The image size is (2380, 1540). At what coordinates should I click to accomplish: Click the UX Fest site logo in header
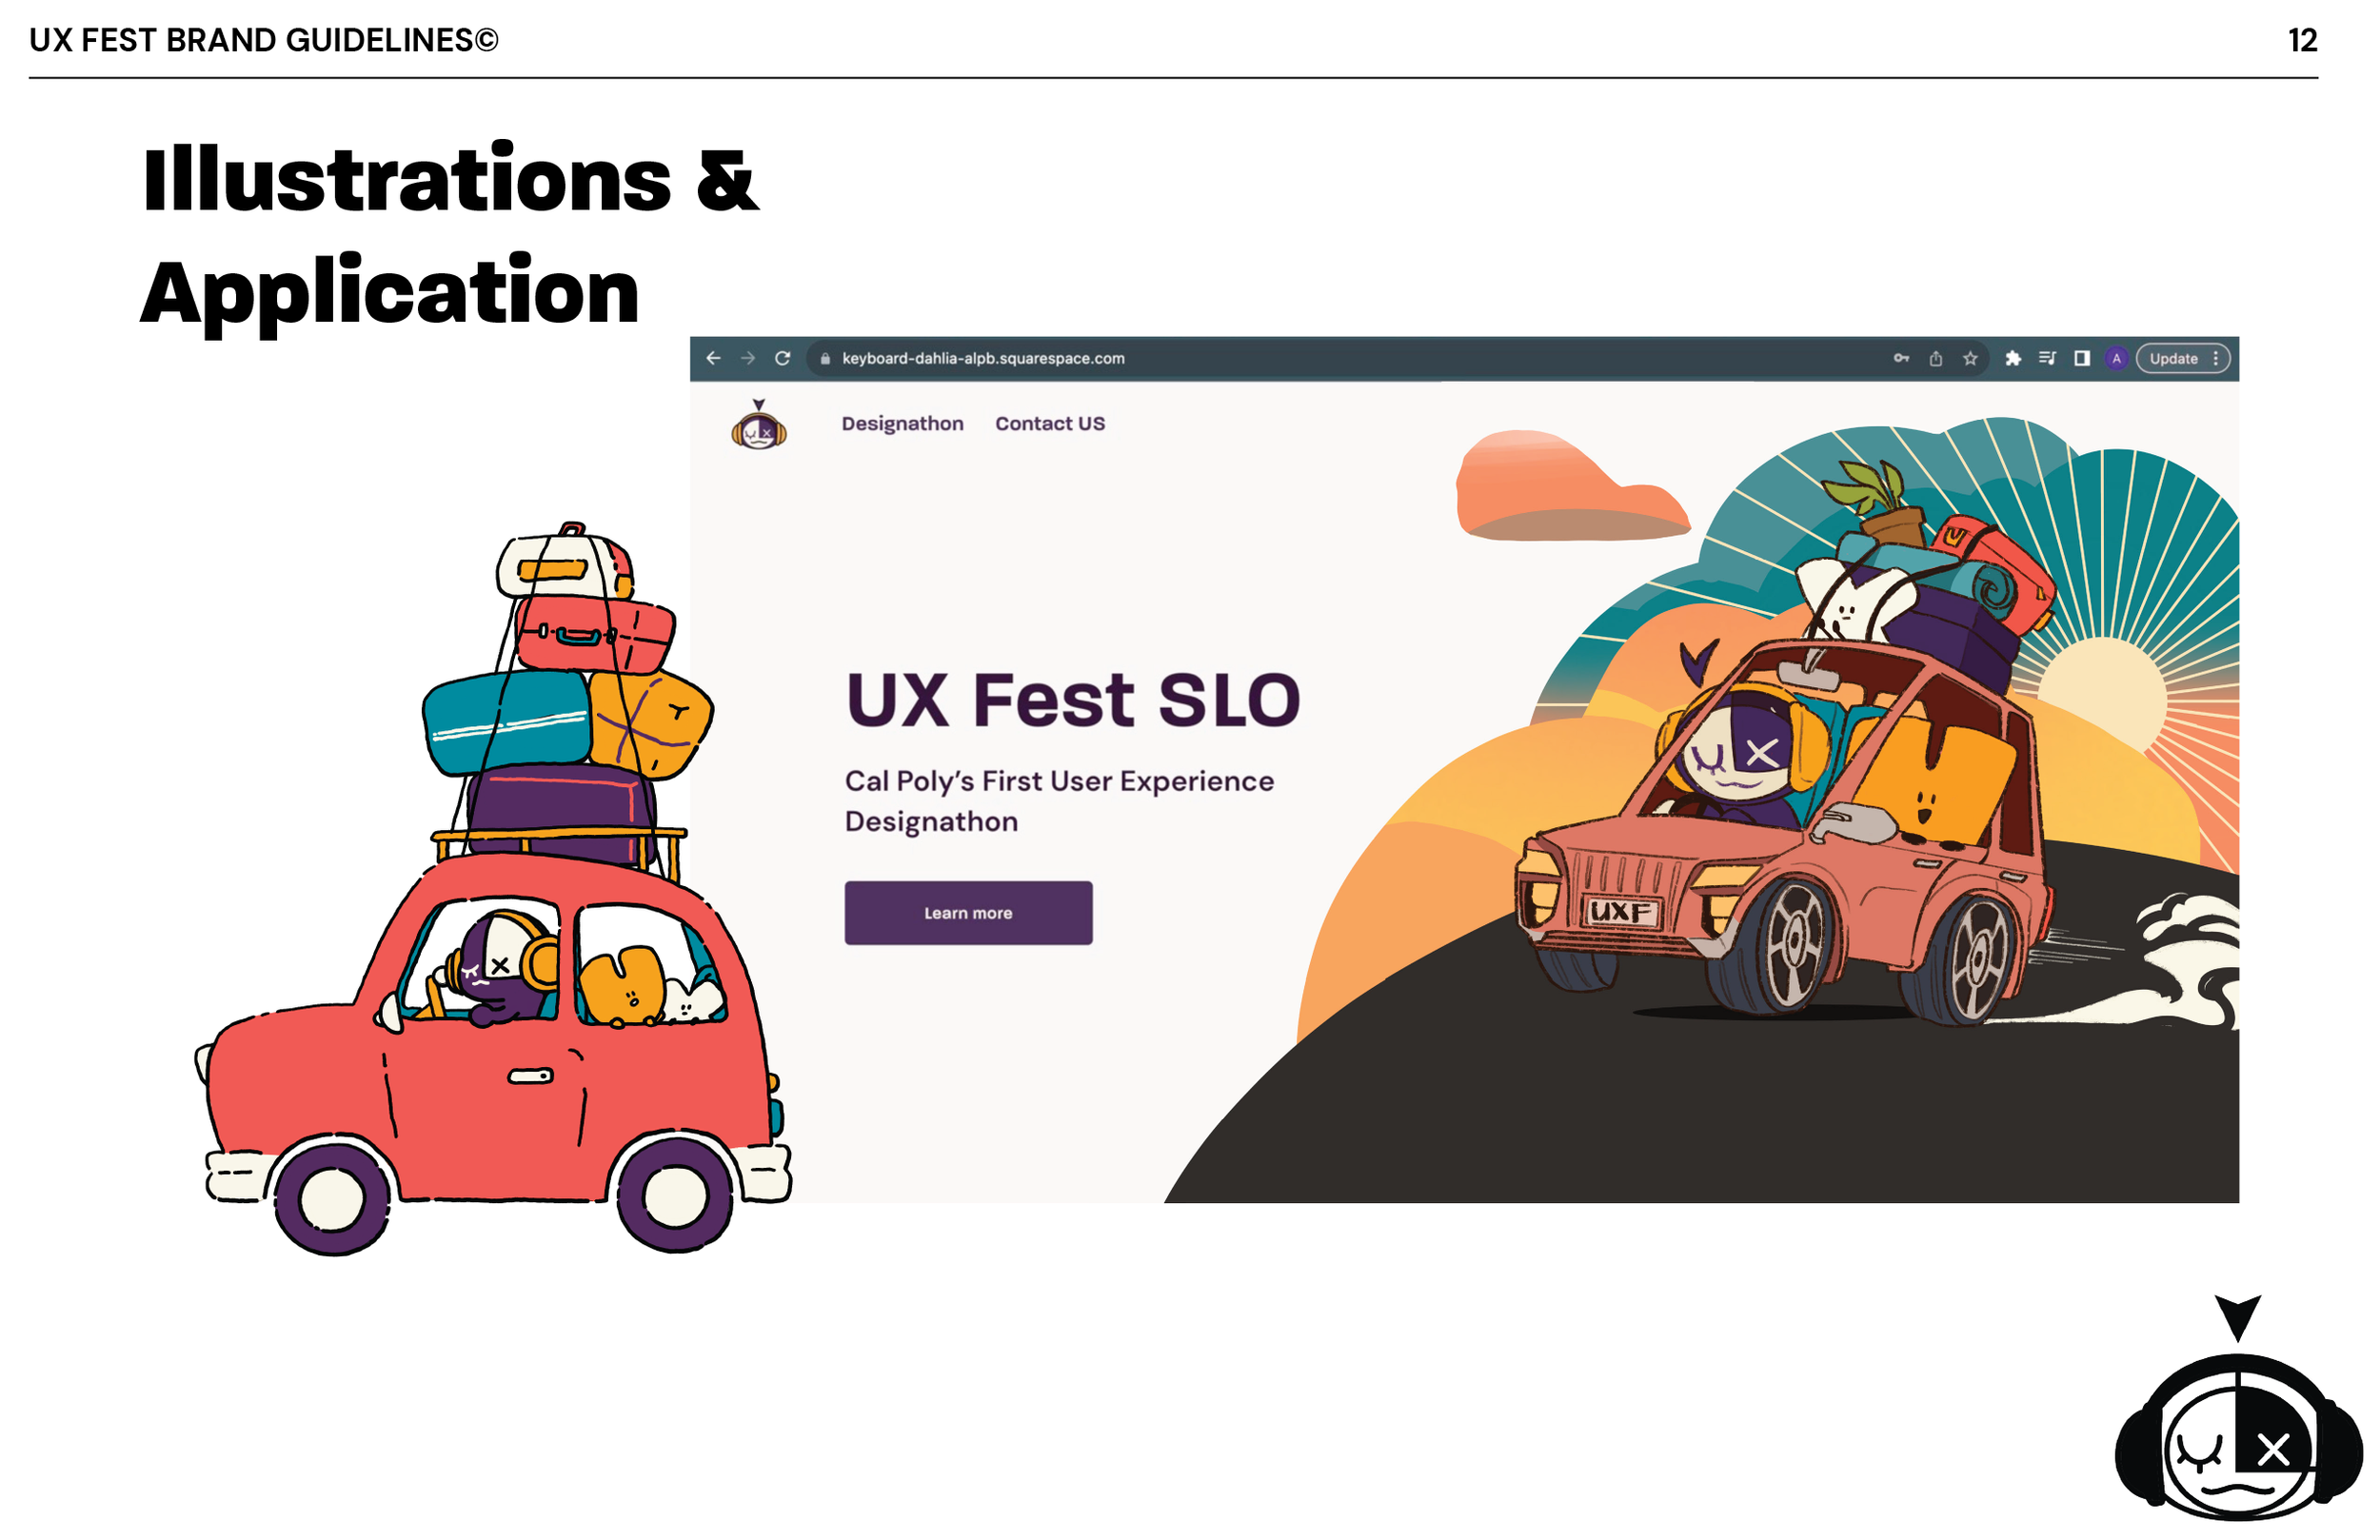[759, 425]
